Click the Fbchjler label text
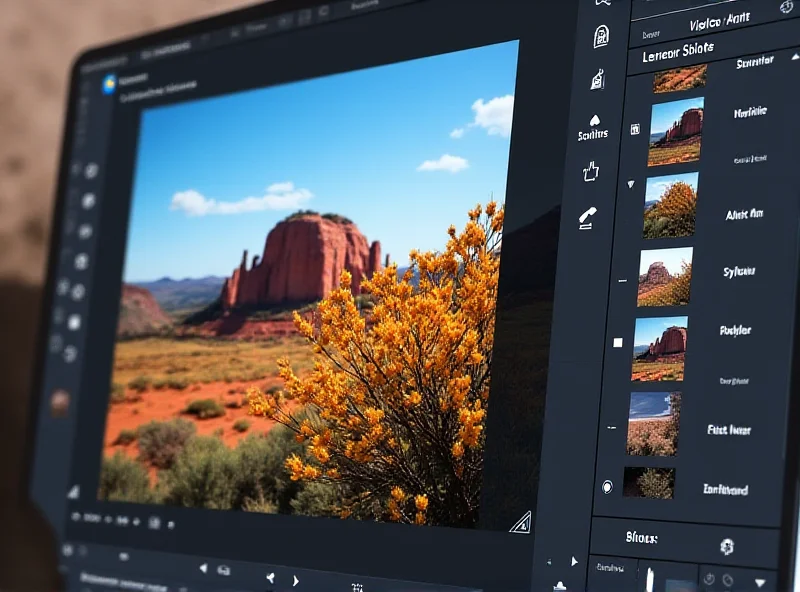This screenshot has width=800, height=592. click(x=735, y=330)
